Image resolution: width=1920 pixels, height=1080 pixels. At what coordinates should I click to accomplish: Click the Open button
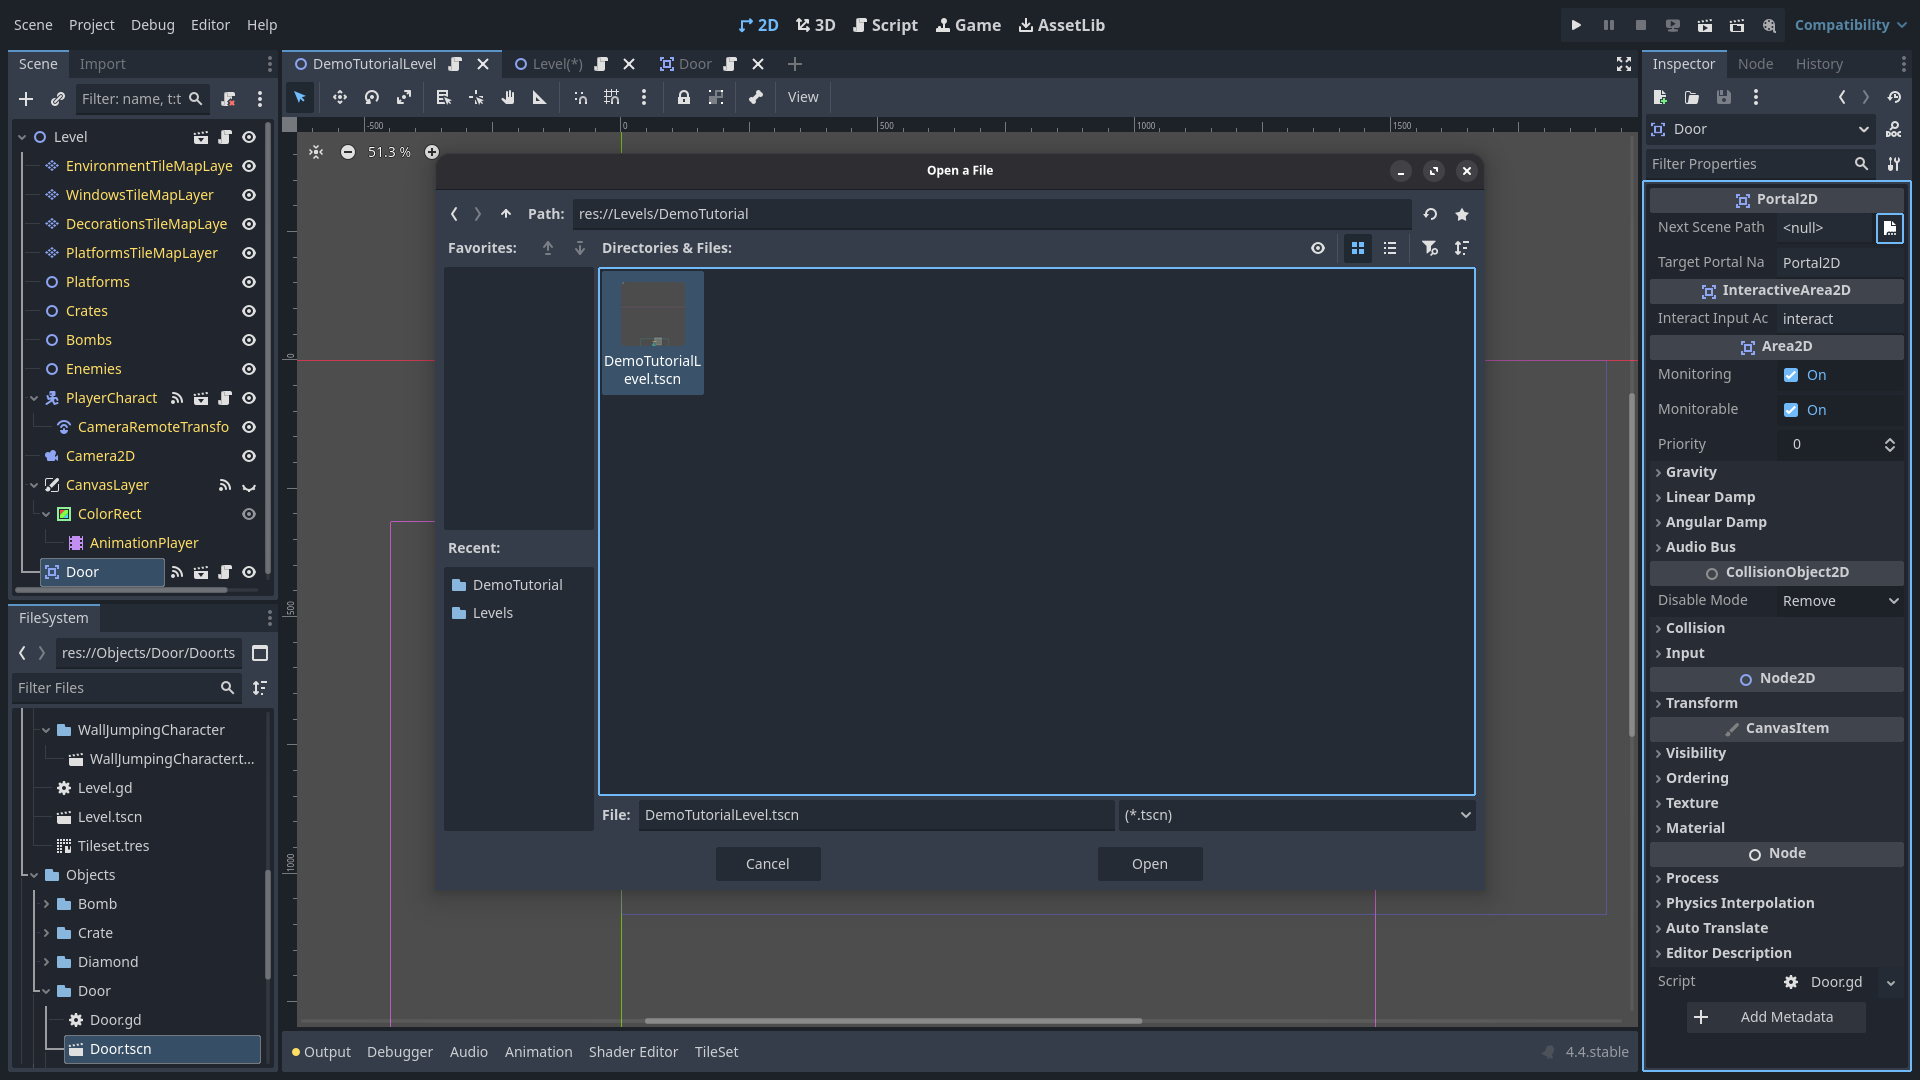coord(1149,864)
